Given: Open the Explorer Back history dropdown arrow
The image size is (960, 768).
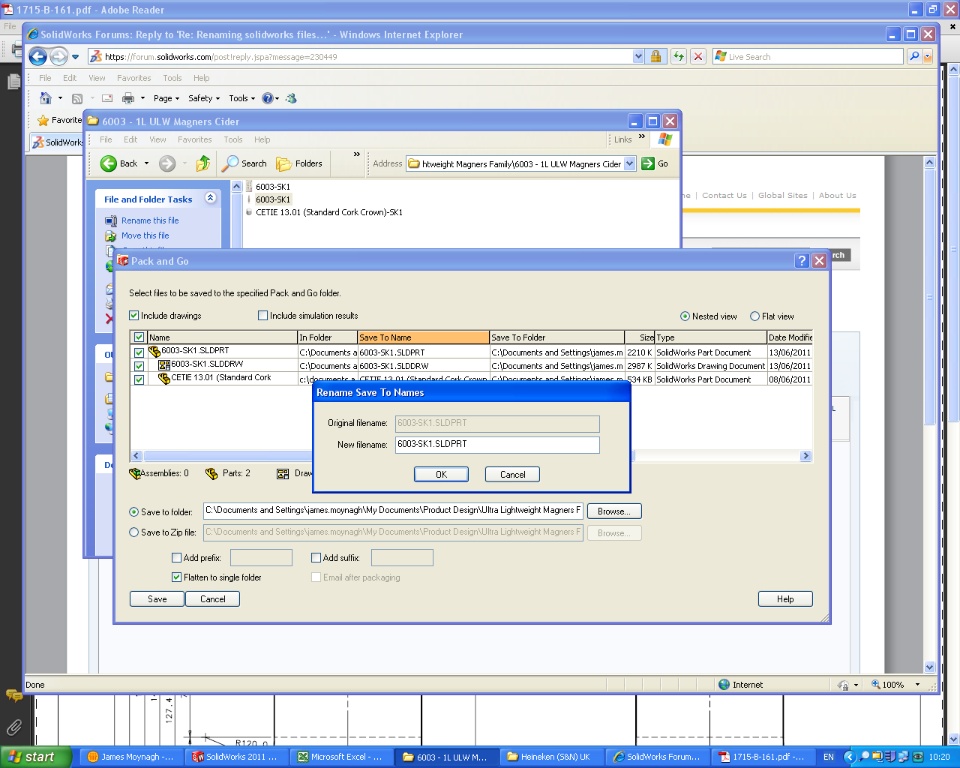Looking at the screenshot, I should point(146,164).
